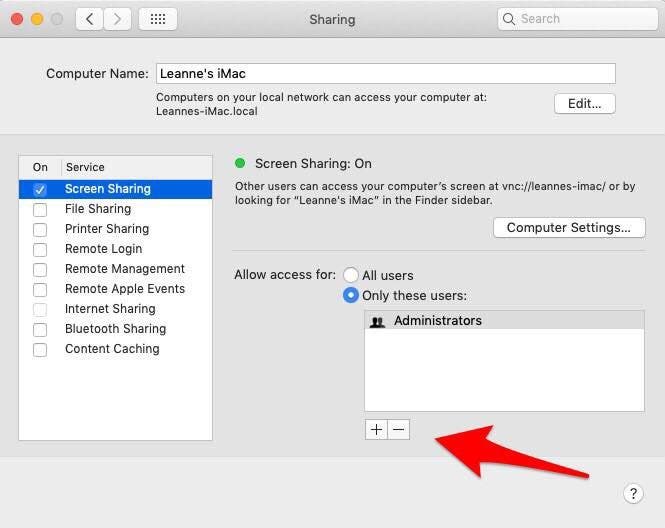The width and height of the screenshot is (665, 528).
Task: Open Computer Settings… button
Action: [568, 228]
